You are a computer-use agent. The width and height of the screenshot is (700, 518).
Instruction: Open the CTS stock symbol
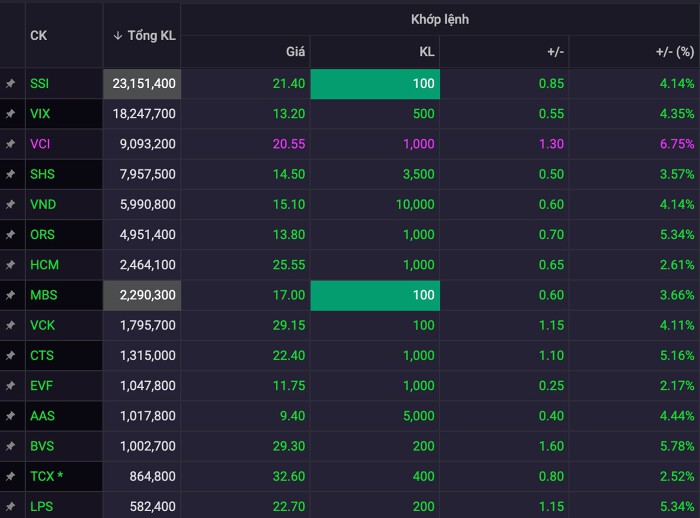(42, 355)
